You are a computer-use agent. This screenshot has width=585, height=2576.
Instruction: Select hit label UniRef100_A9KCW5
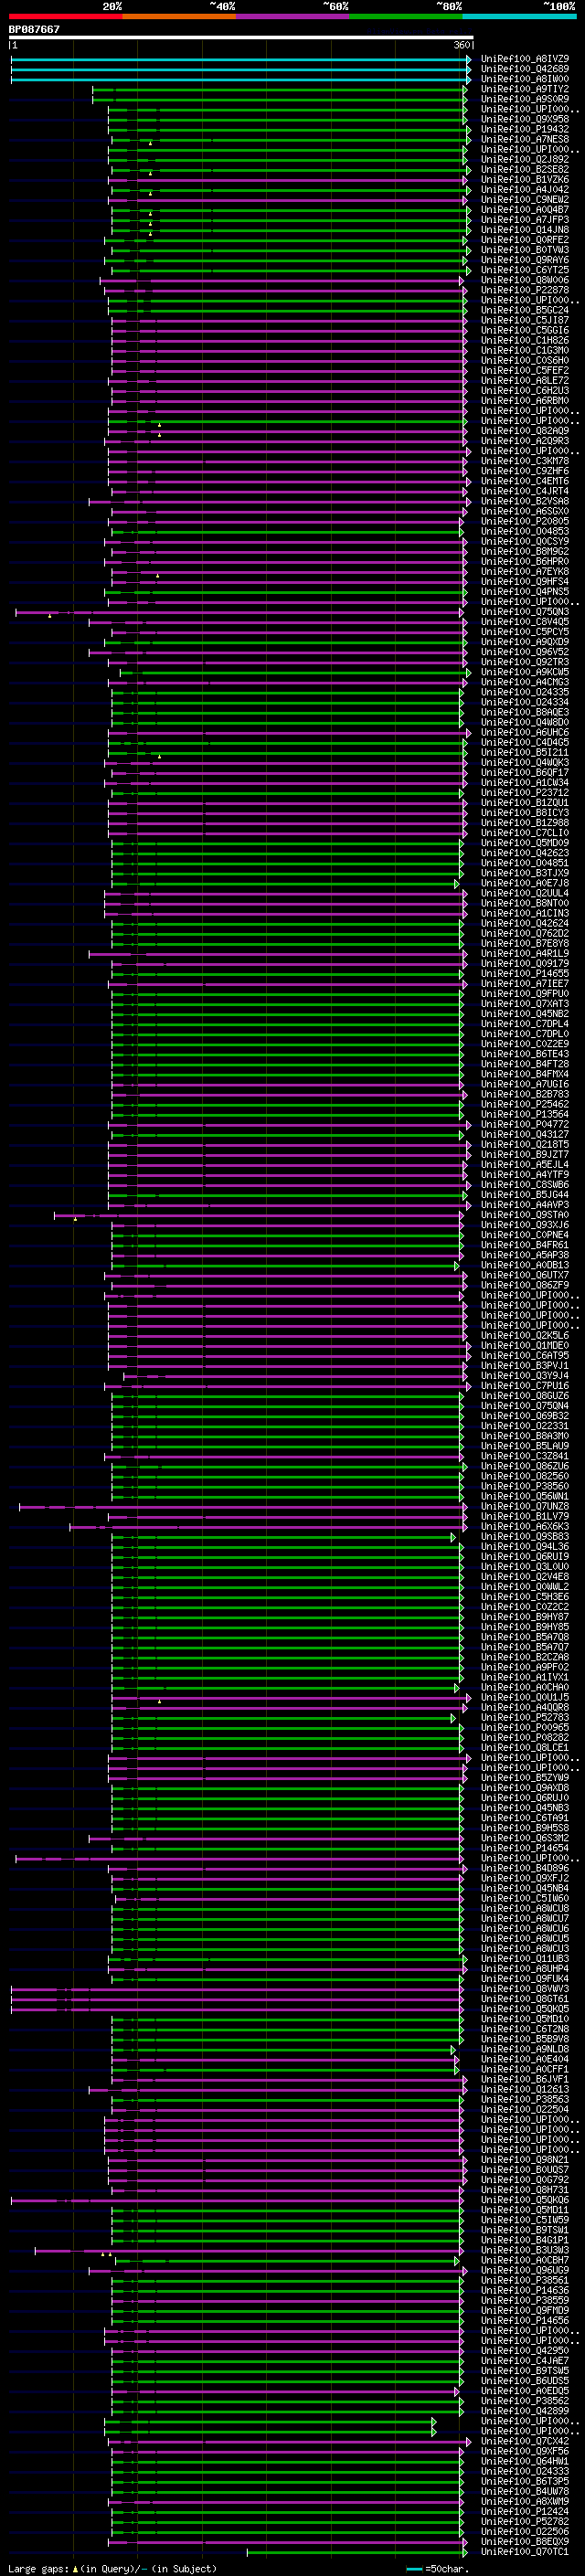click(525, 672)
